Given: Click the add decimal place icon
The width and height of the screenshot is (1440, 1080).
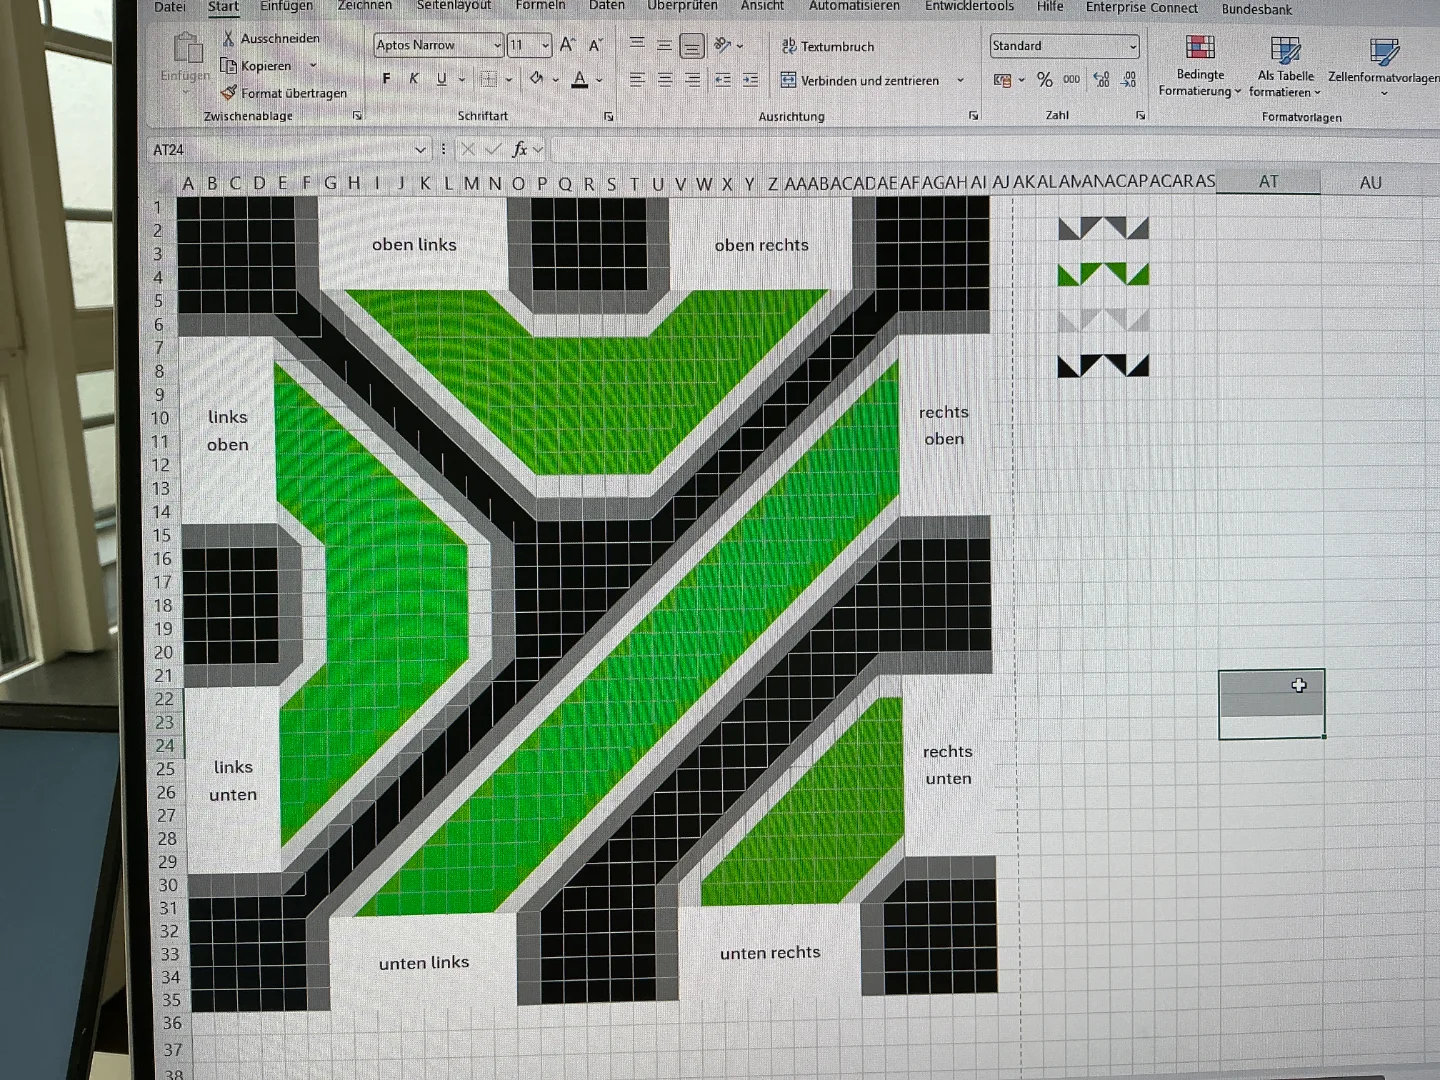Looking at the screenshot, I should (1102, 79).
